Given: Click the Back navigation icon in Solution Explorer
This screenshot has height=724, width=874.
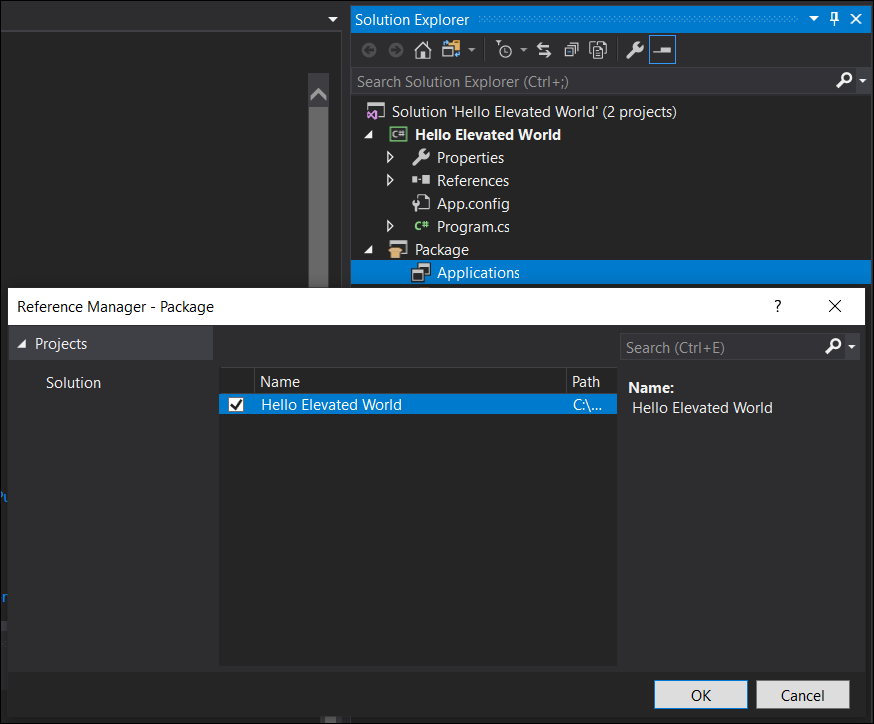Looking at the screenshot, I should [x=369, y=51].
